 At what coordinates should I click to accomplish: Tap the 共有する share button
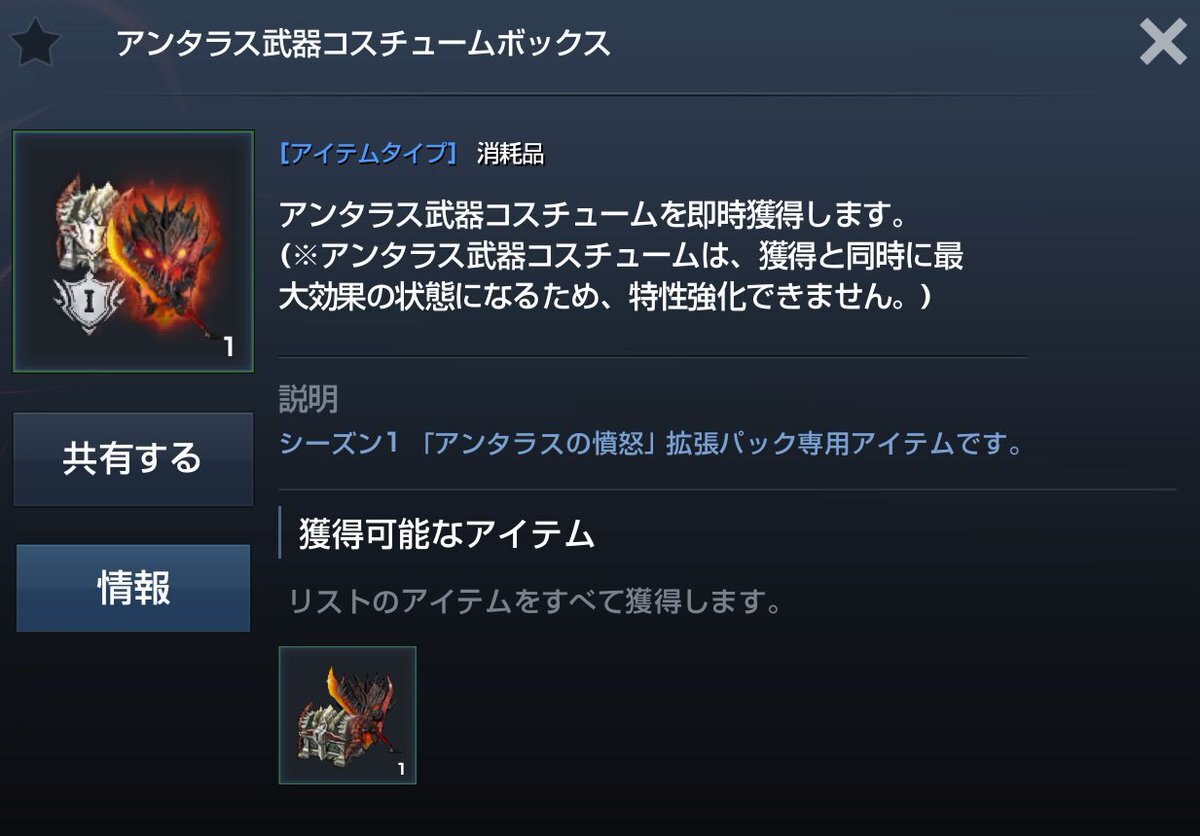(133, 458)
